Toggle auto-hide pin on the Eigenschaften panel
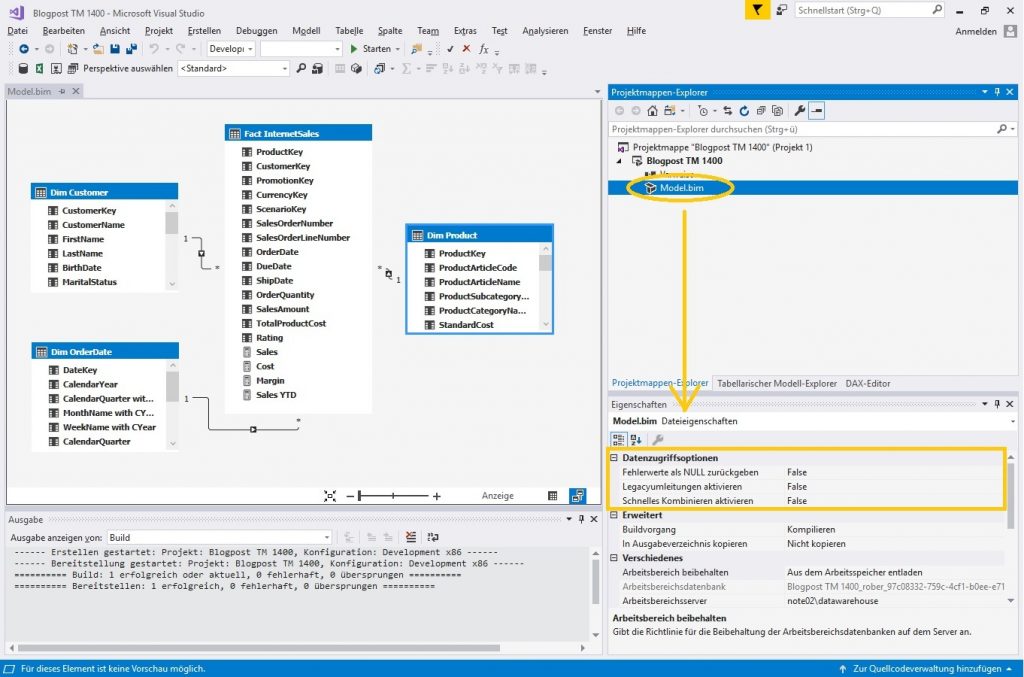 tap(996, 404)
